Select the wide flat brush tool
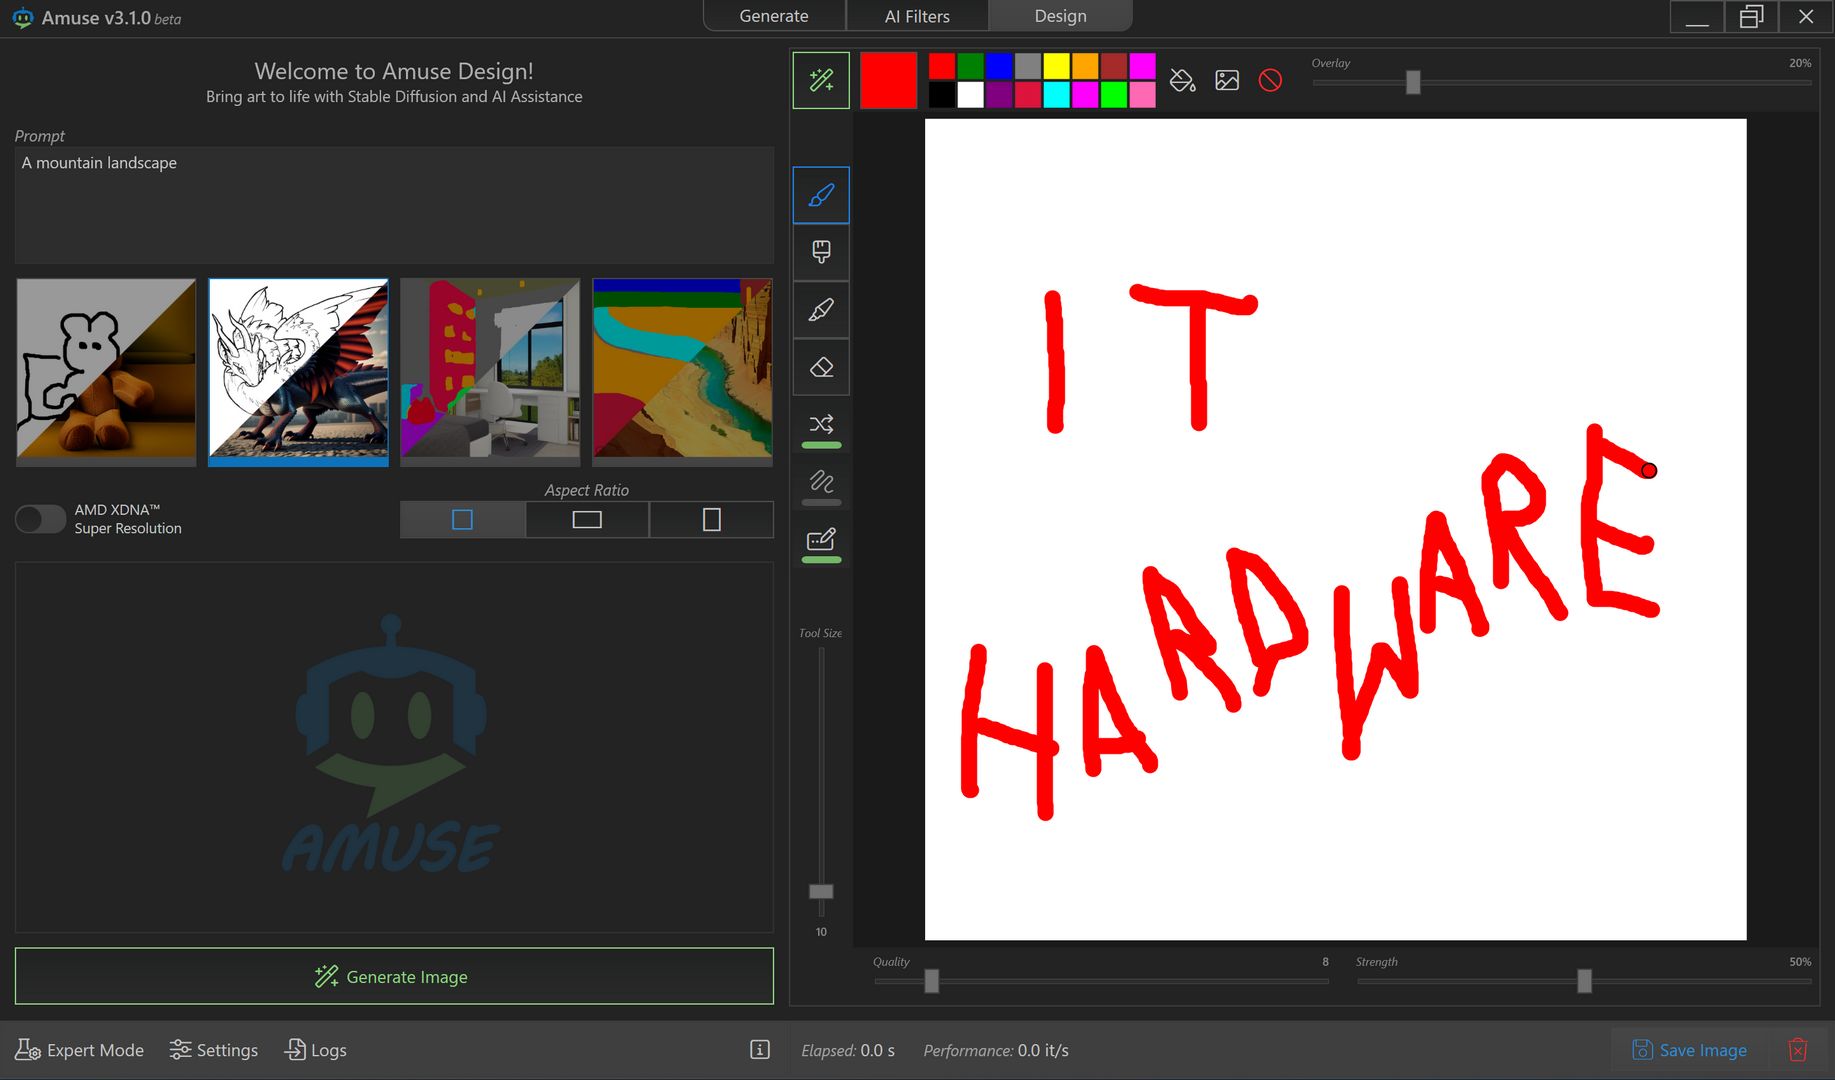This screenshot has width=1835, height=1080. [x=821, y=252]
